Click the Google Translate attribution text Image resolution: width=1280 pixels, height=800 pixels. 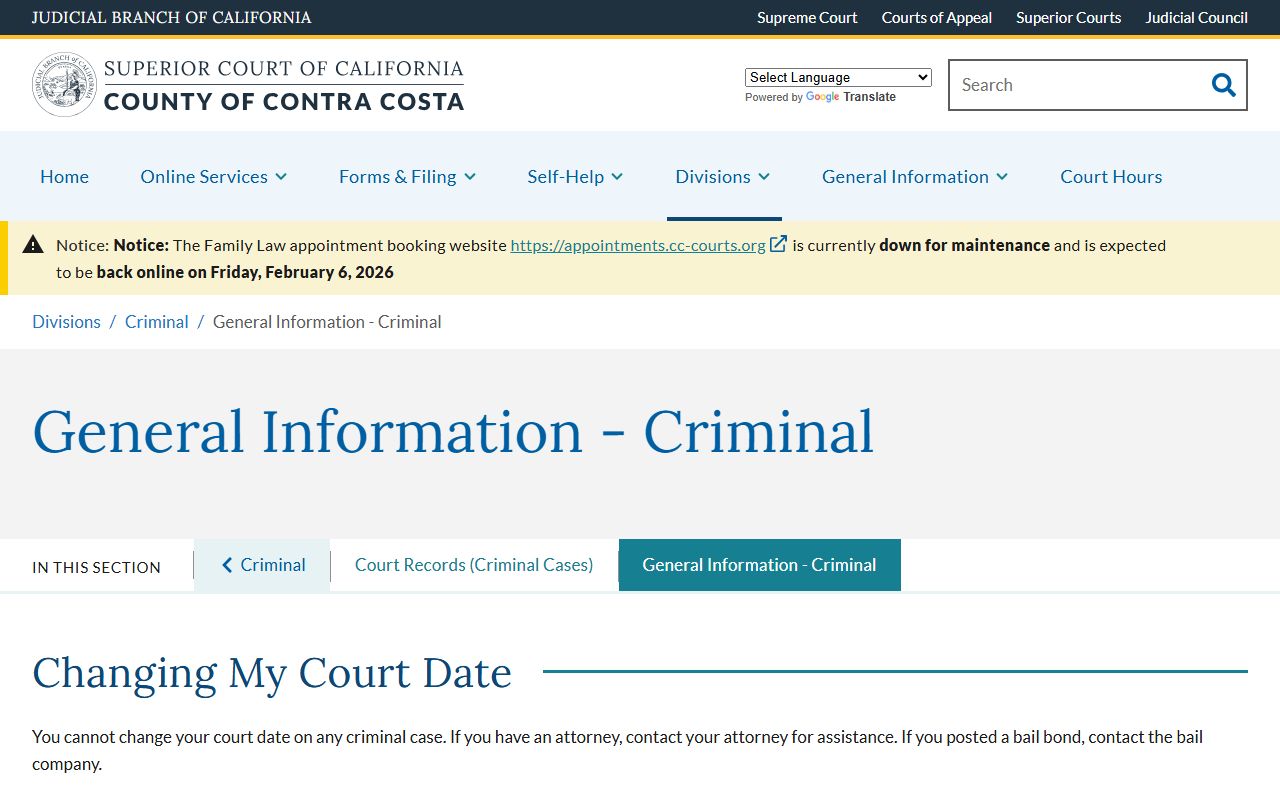(820, 97)
